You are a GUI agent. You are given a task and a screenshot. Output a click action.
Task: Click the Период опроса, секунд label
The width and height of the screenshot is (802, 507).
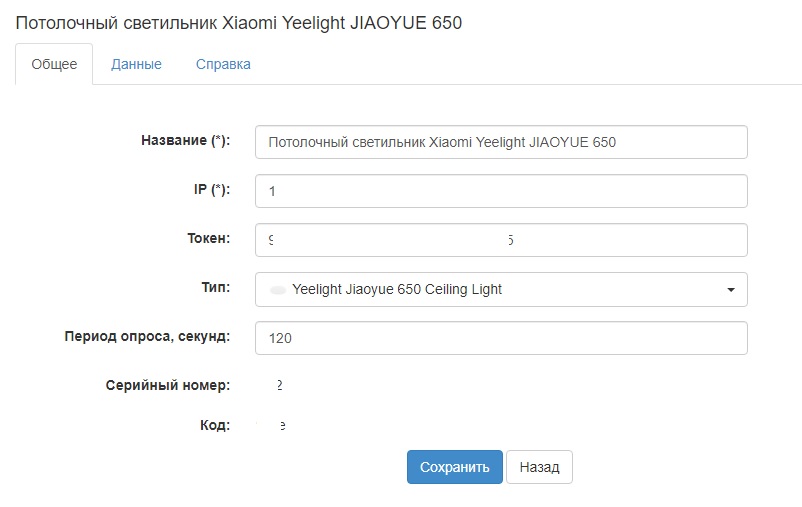point(147,336)
